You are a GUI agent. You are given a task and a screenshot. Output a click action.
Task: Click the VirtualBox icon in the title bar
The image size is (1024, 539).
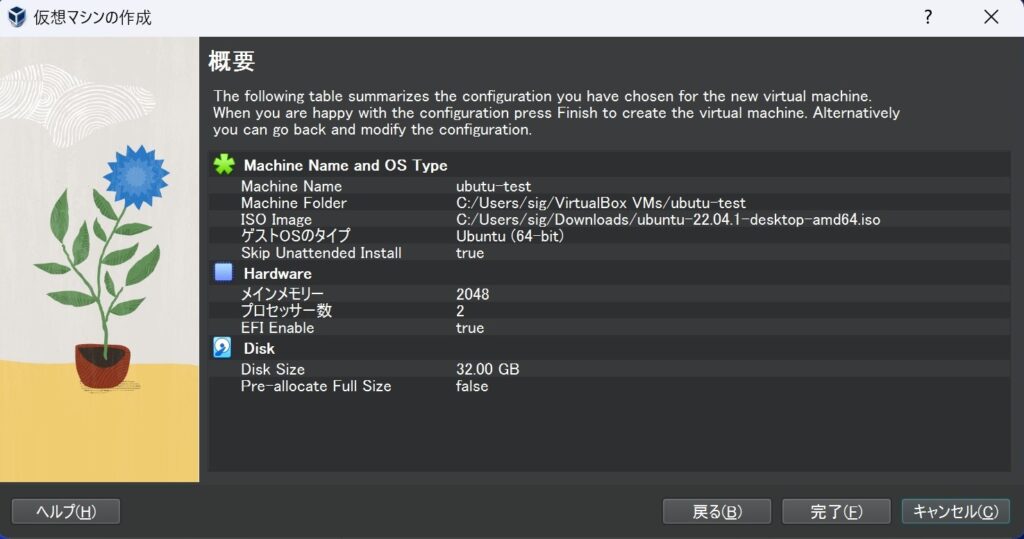point(17,17)
